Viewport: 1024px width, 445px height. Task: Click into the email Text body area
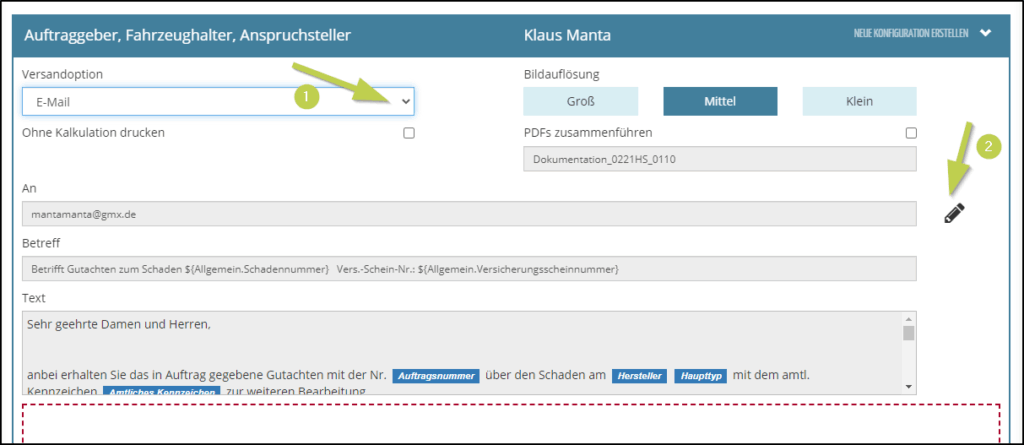(460, 345)
